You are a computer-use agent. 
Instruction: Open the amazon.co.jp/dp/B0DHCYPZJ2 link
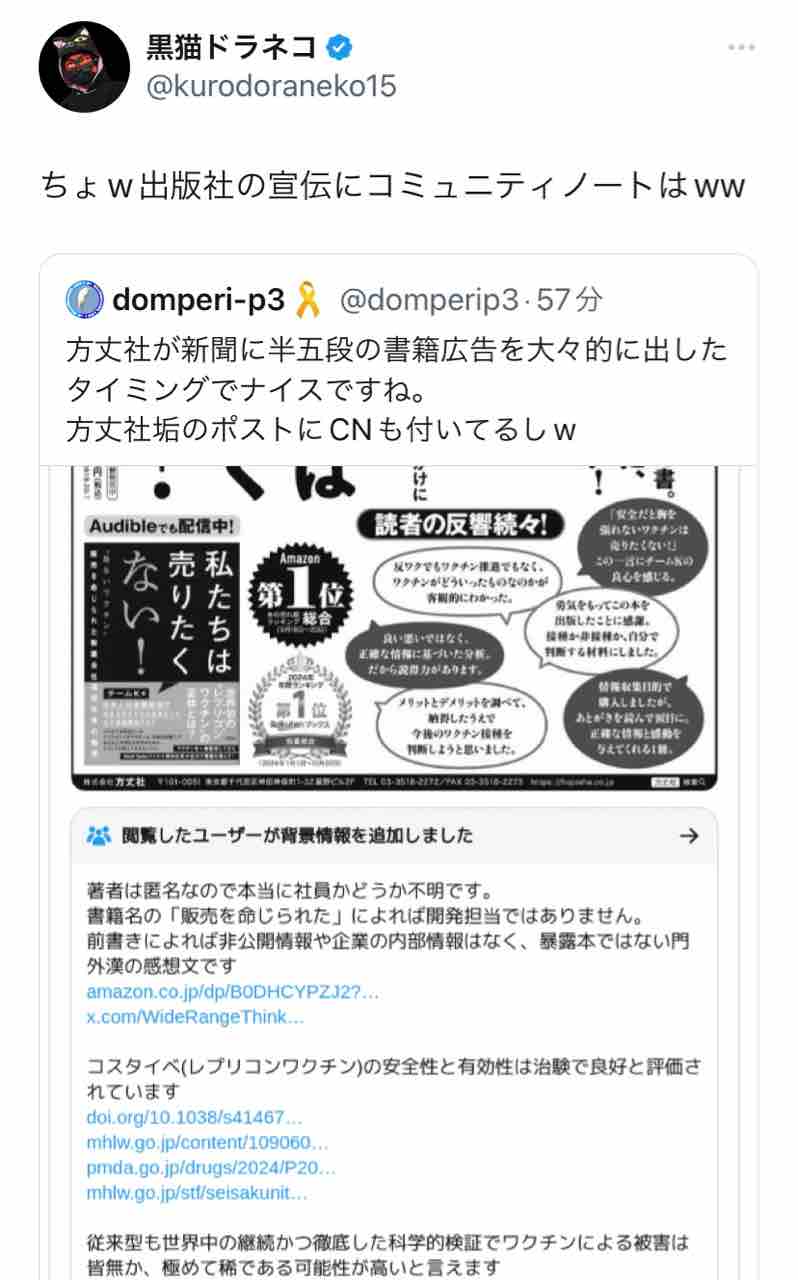click(x=233, y=992)
